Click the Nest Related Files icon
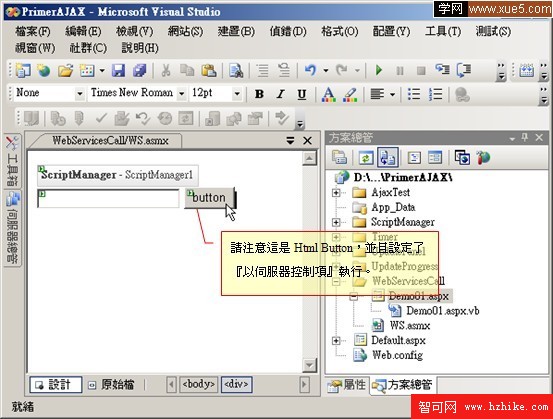553x419 pixels. point(388,157)
